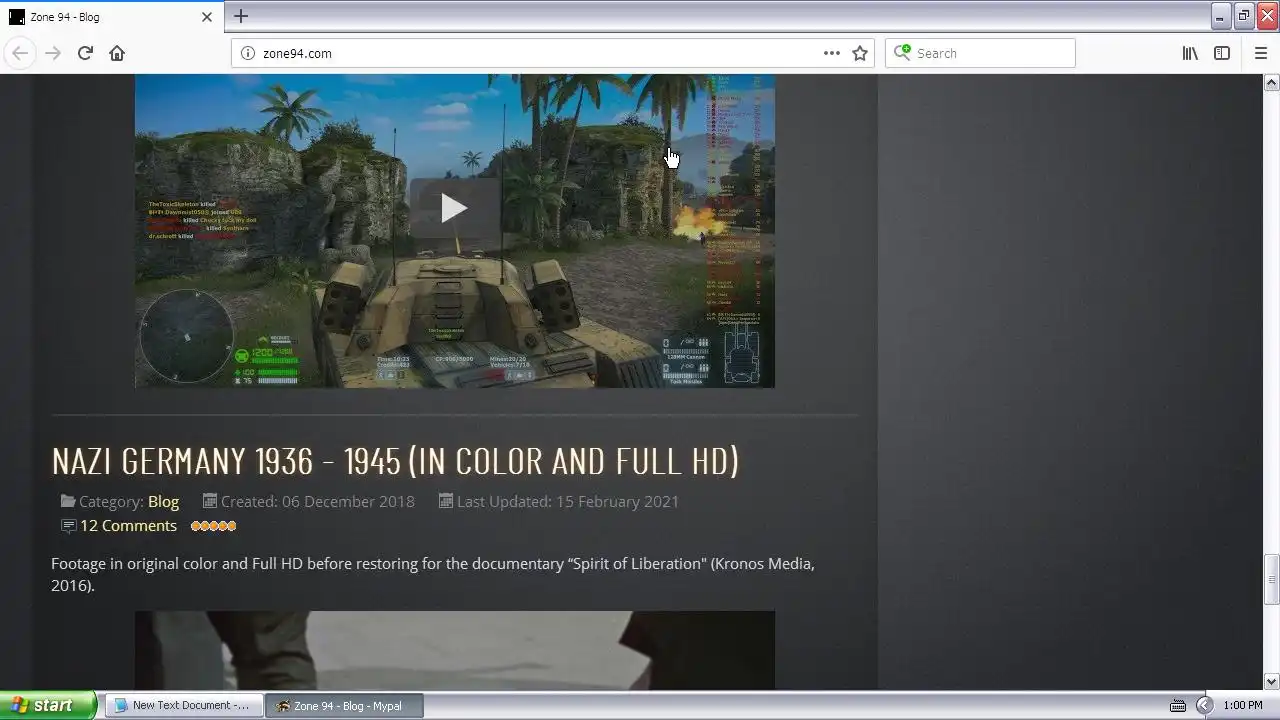
Task: Click the browser Back arrow
Action: [x=20, y=53]
